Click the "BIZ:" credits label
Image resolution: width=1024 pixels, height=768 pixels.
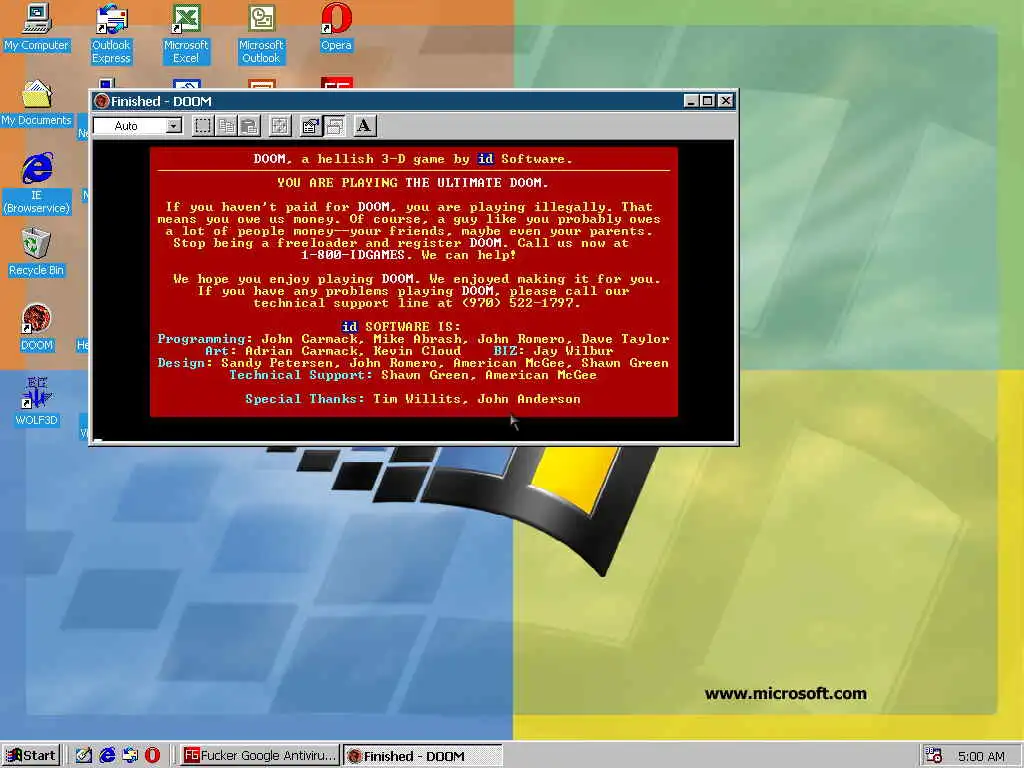[509, 351]
